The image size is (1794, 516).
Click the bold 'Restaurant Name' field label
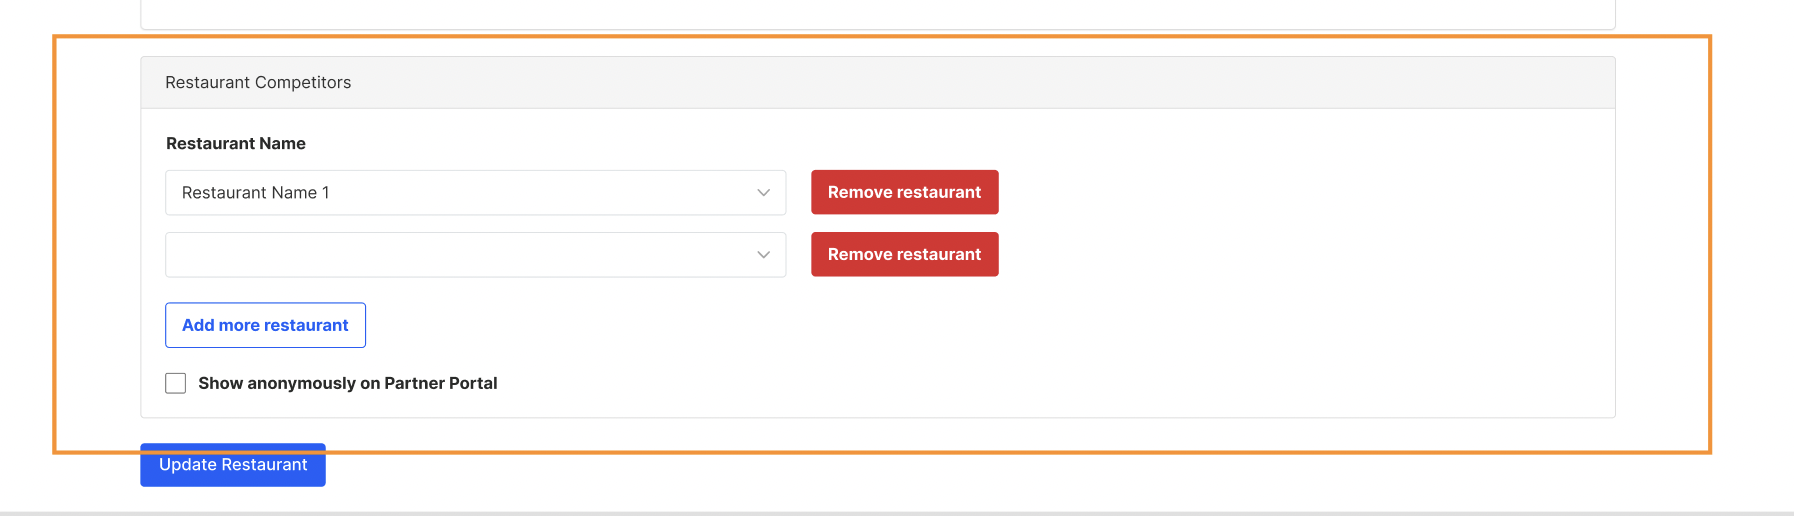tap(236, 144)
